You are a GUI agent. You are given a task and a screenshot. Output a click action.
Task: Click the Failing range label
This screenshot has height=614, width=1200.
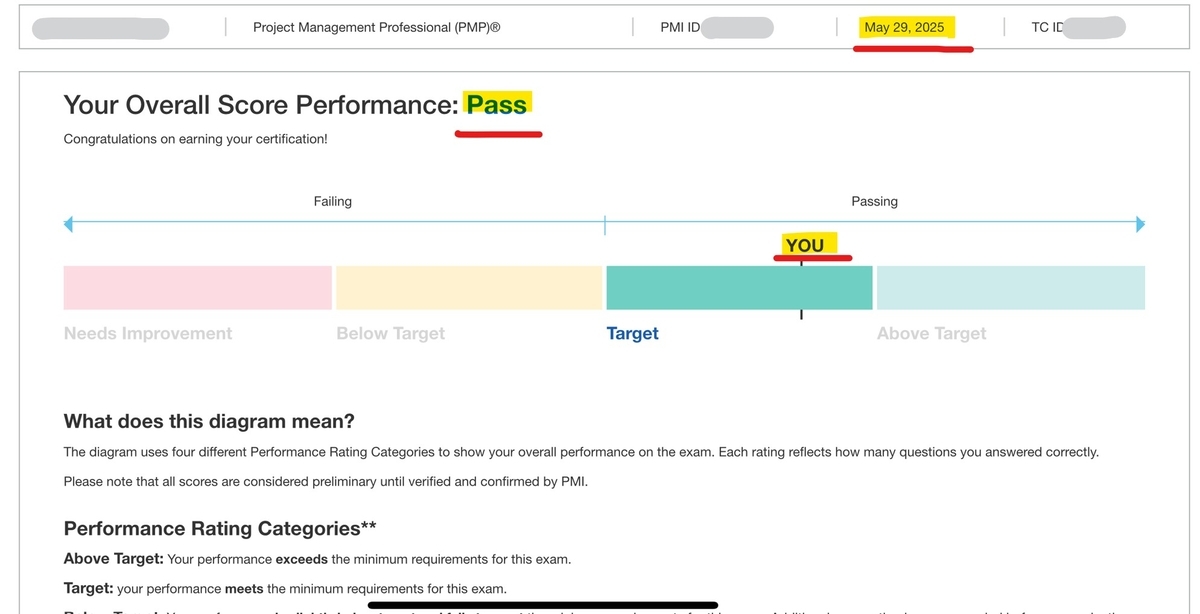(332, 201)
